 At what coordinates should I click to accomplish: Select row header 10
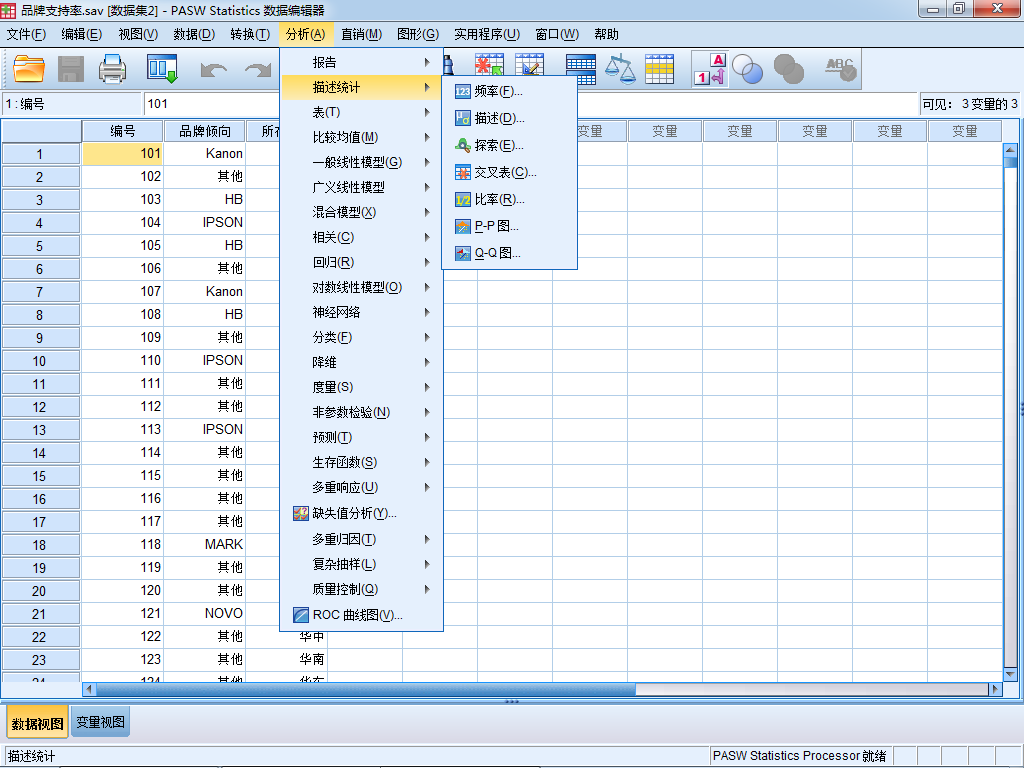click(40, 361)
